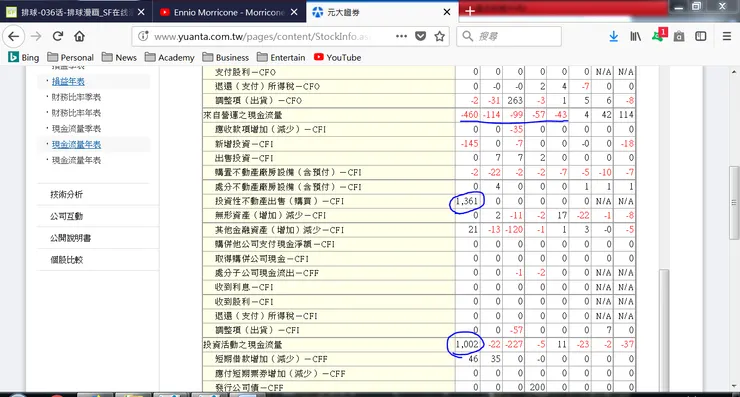740x397 pixels.
Task: Close the 排球-036话 tab
Action: [141, 12]
